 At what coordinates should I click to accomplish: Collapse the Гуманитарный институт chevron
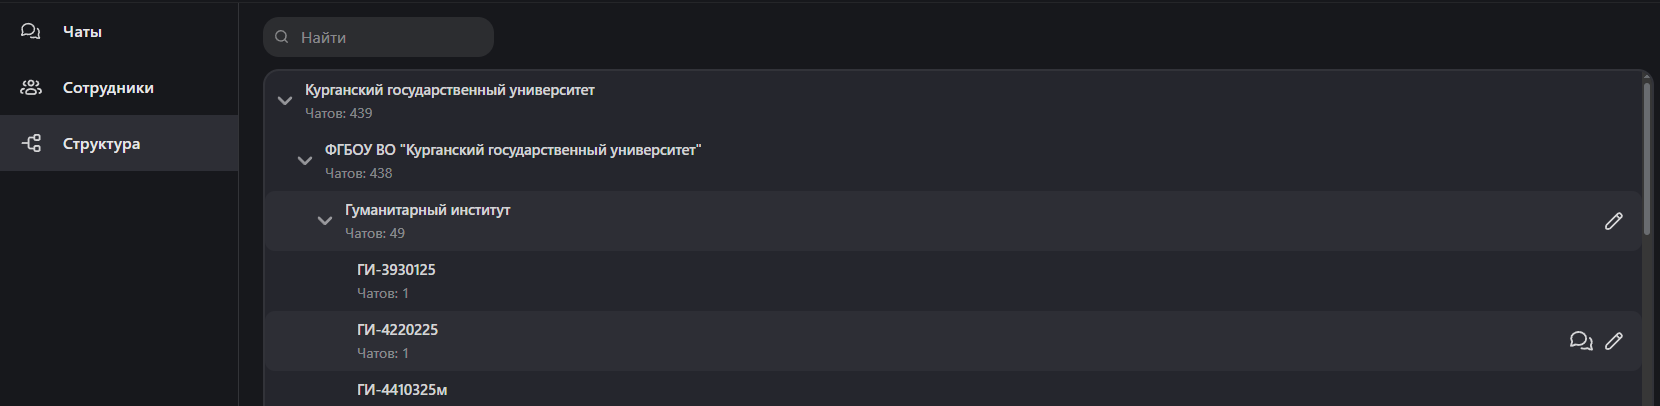click(x=325, y=221)
